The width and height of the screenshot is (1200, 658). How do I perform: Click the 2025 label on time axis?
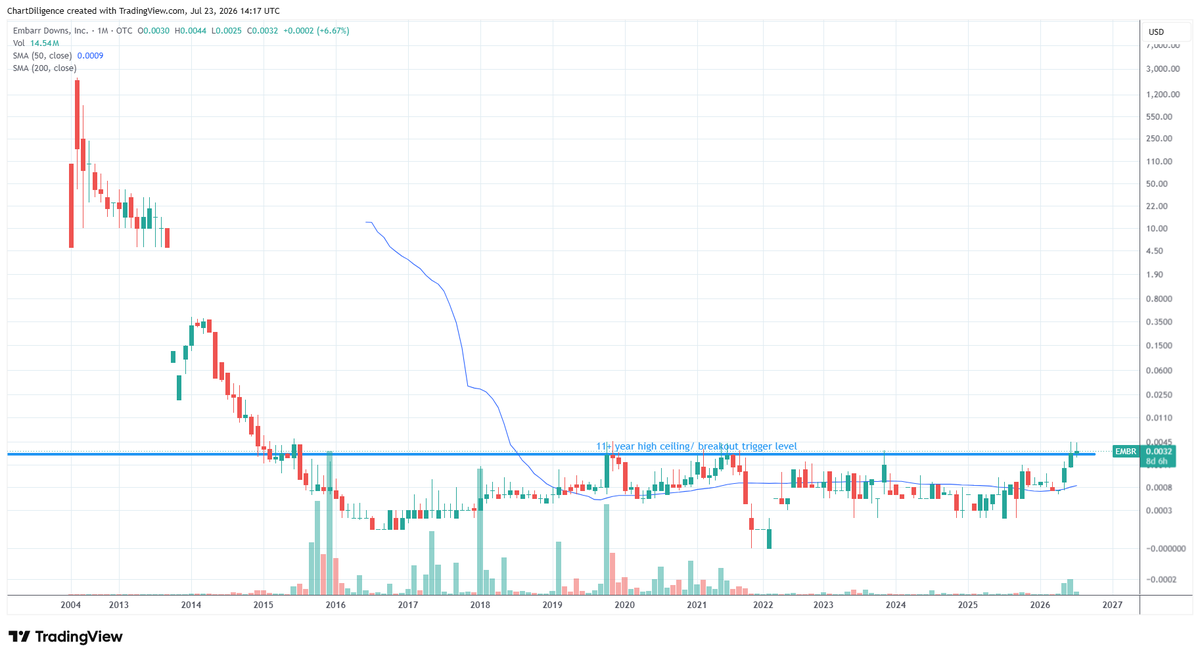pyautogui.click(x=968, y=605)
